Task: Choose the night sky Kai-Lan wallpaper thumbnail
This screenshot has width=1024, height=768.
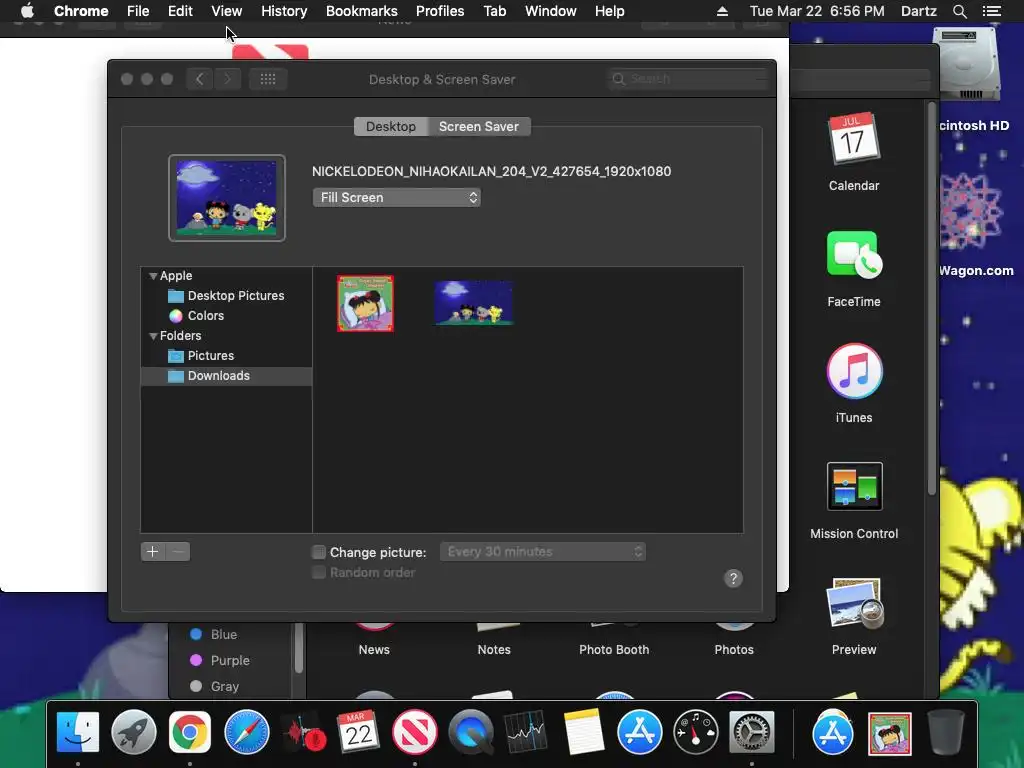Action: coord(473,303)
